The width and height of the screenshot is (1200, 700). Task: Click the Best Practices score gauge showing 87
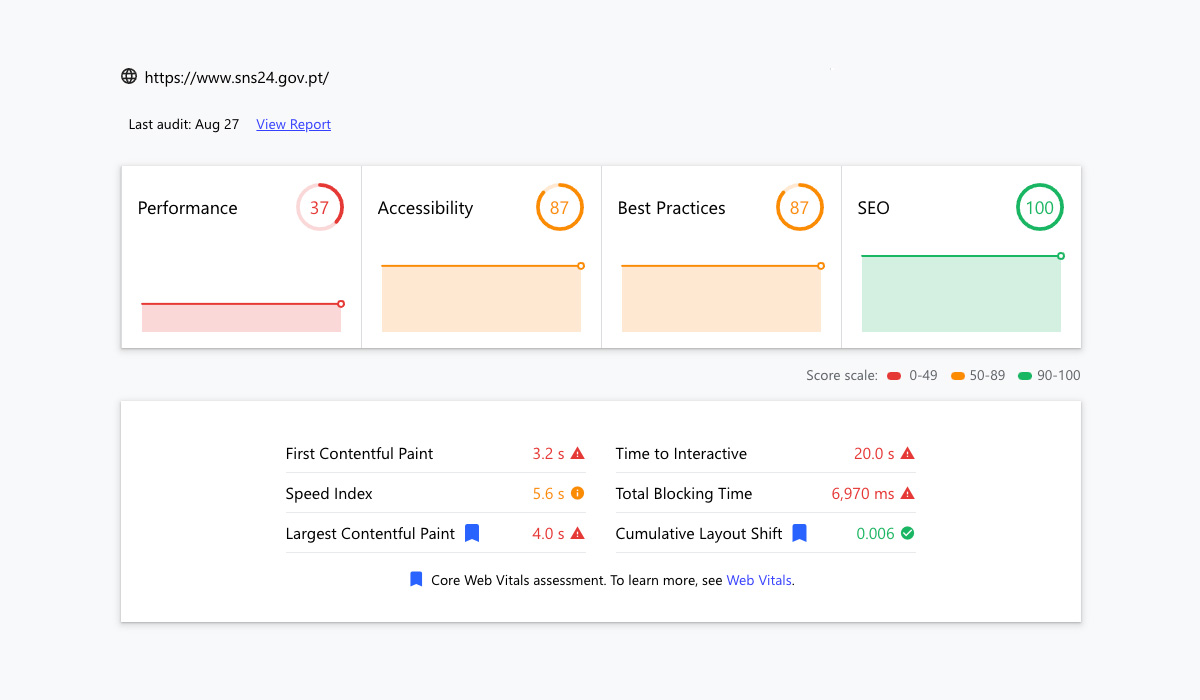click(x=799, y=208)
